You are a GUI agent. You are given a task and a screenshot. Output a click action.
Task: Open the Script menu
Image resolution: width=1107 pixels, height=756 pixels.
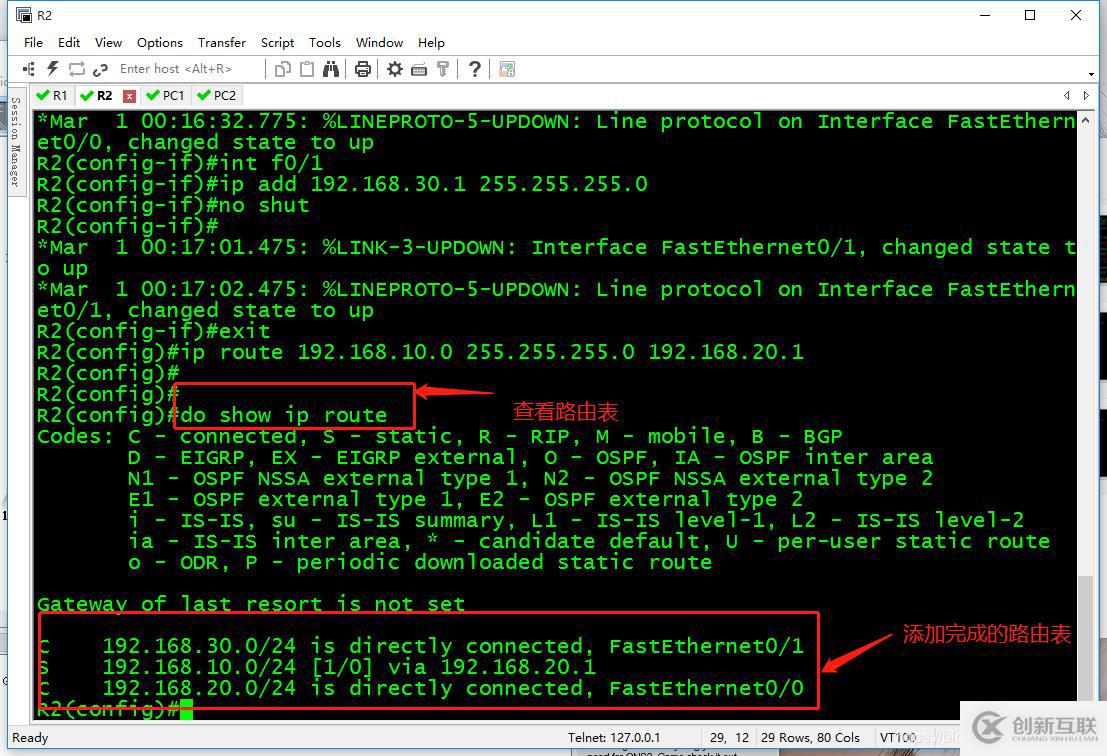[x=277, y=43]
